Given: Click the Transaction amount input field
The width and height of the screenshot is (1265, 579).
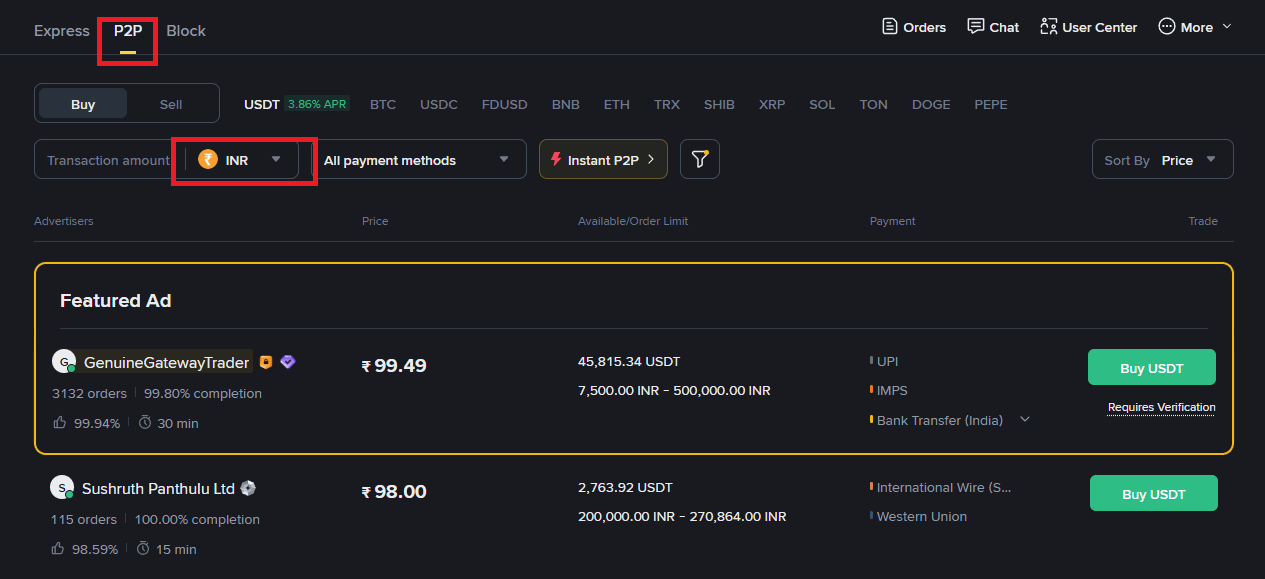Looking at the screenshot, I should [x=108, y=160].
